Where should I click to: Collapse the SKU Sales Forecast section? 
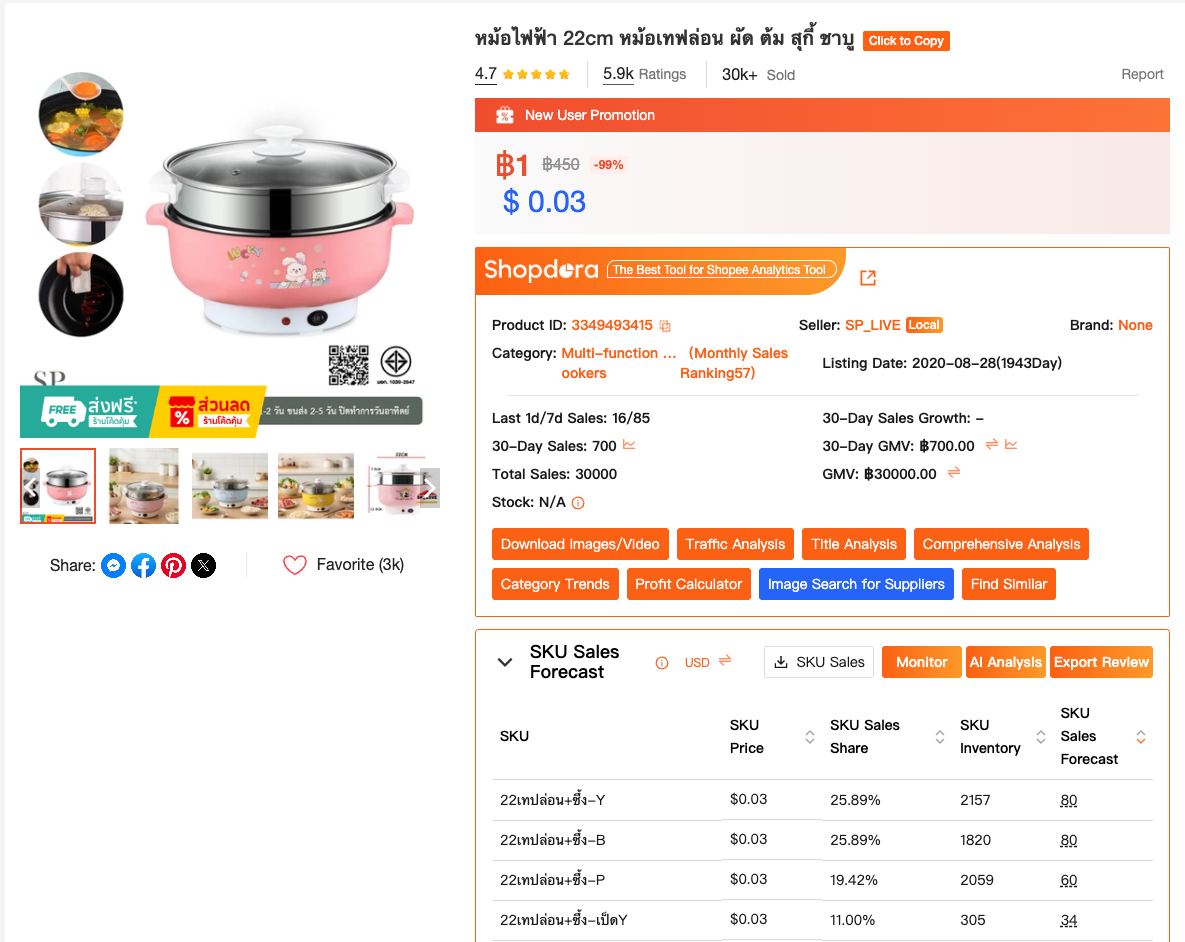coord(506,662)
